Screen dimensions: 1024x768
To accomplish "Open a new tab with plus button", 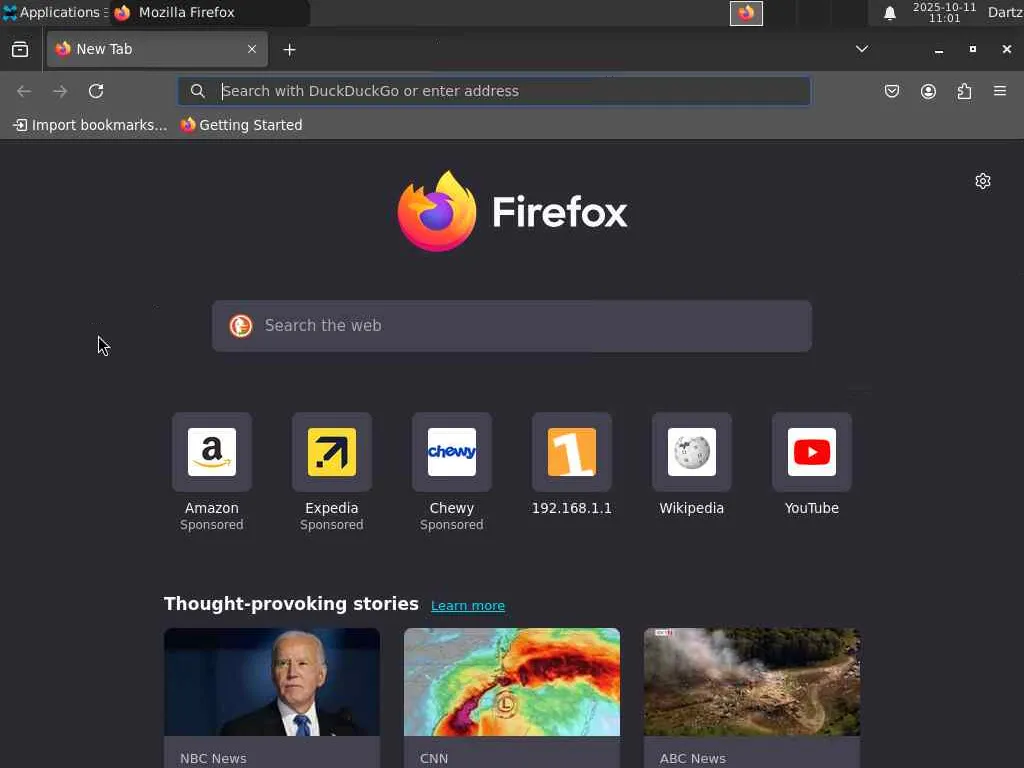I will (x=289, y=50).
